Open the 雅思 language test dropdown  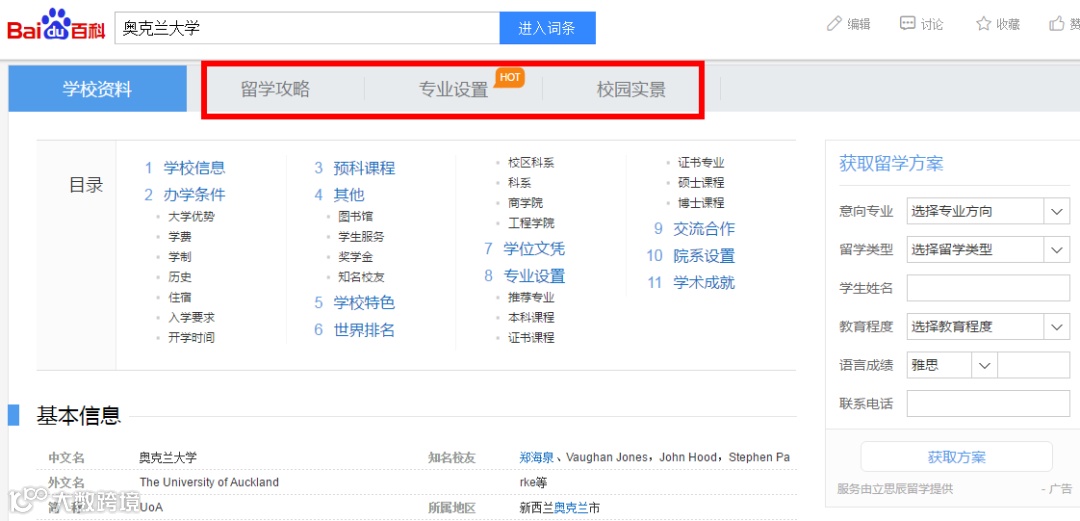pyautogui.click(x=951, y=365)
